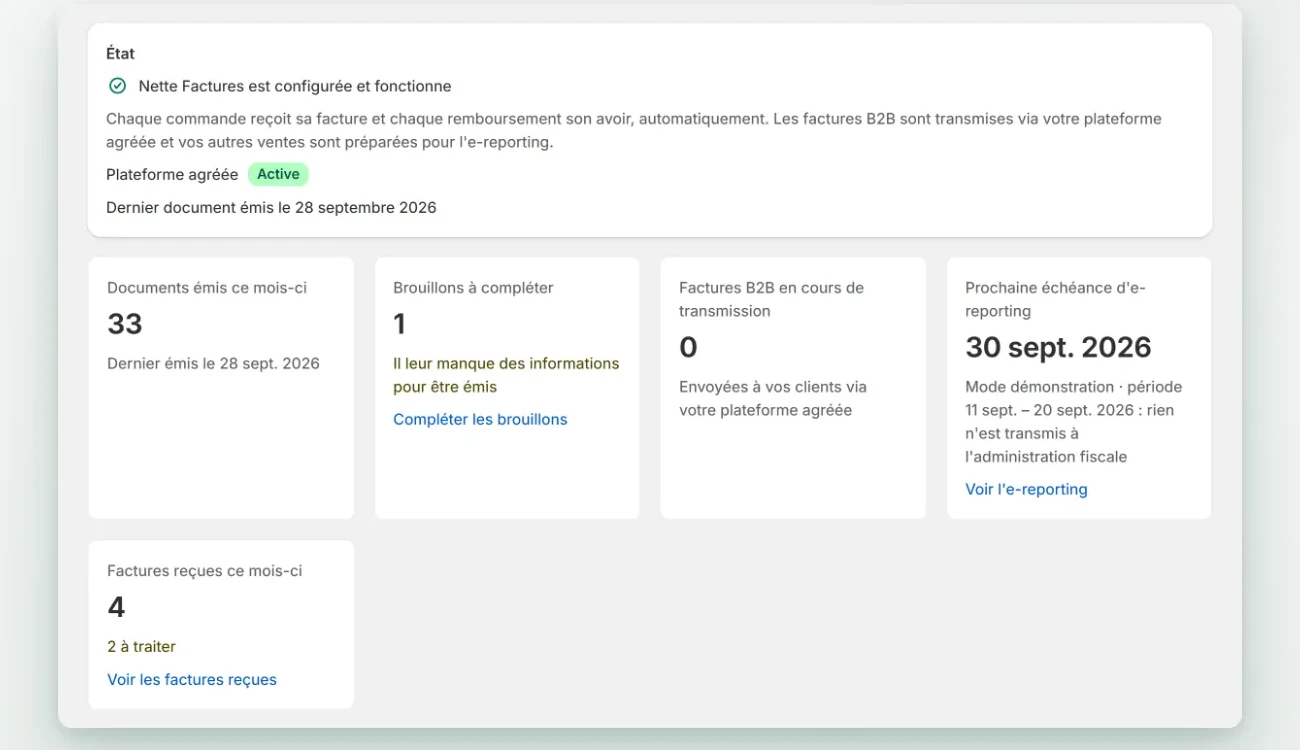Click 'Prochaine échéance d'e-reporting' card title
This screenshot has width=1300, height=750.
pyautogui.click(x=1055, y=299)
